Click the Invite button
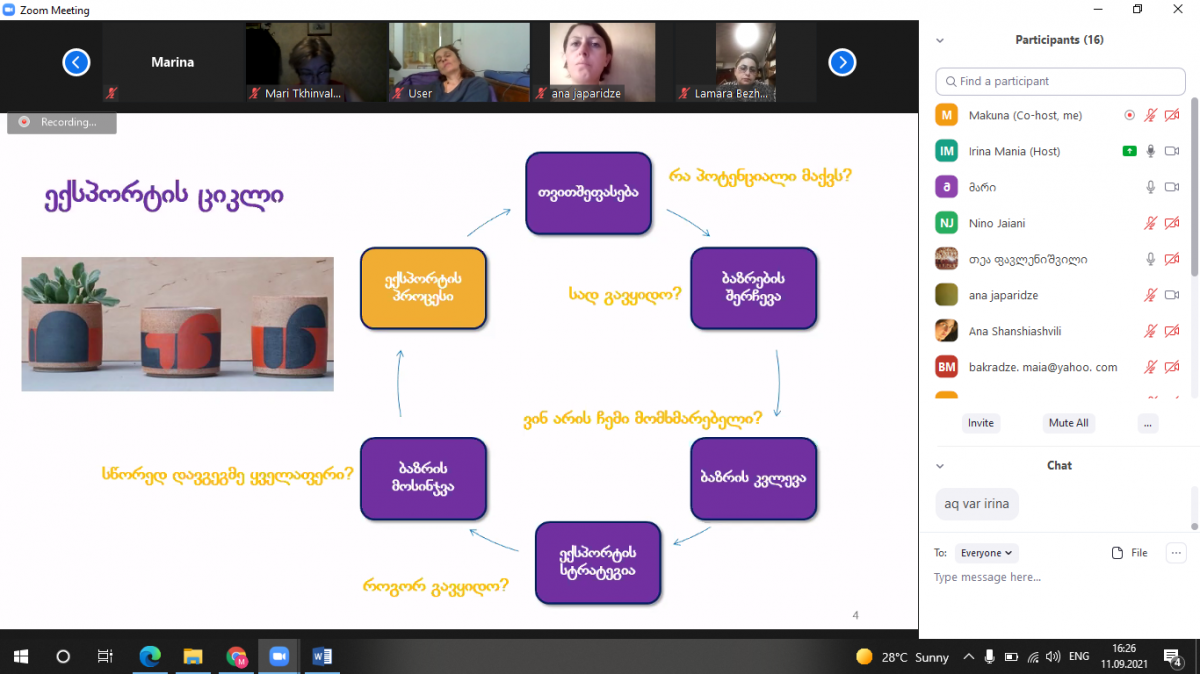The width and height of the screenshot is (1200, 674). tap(980, 423)
